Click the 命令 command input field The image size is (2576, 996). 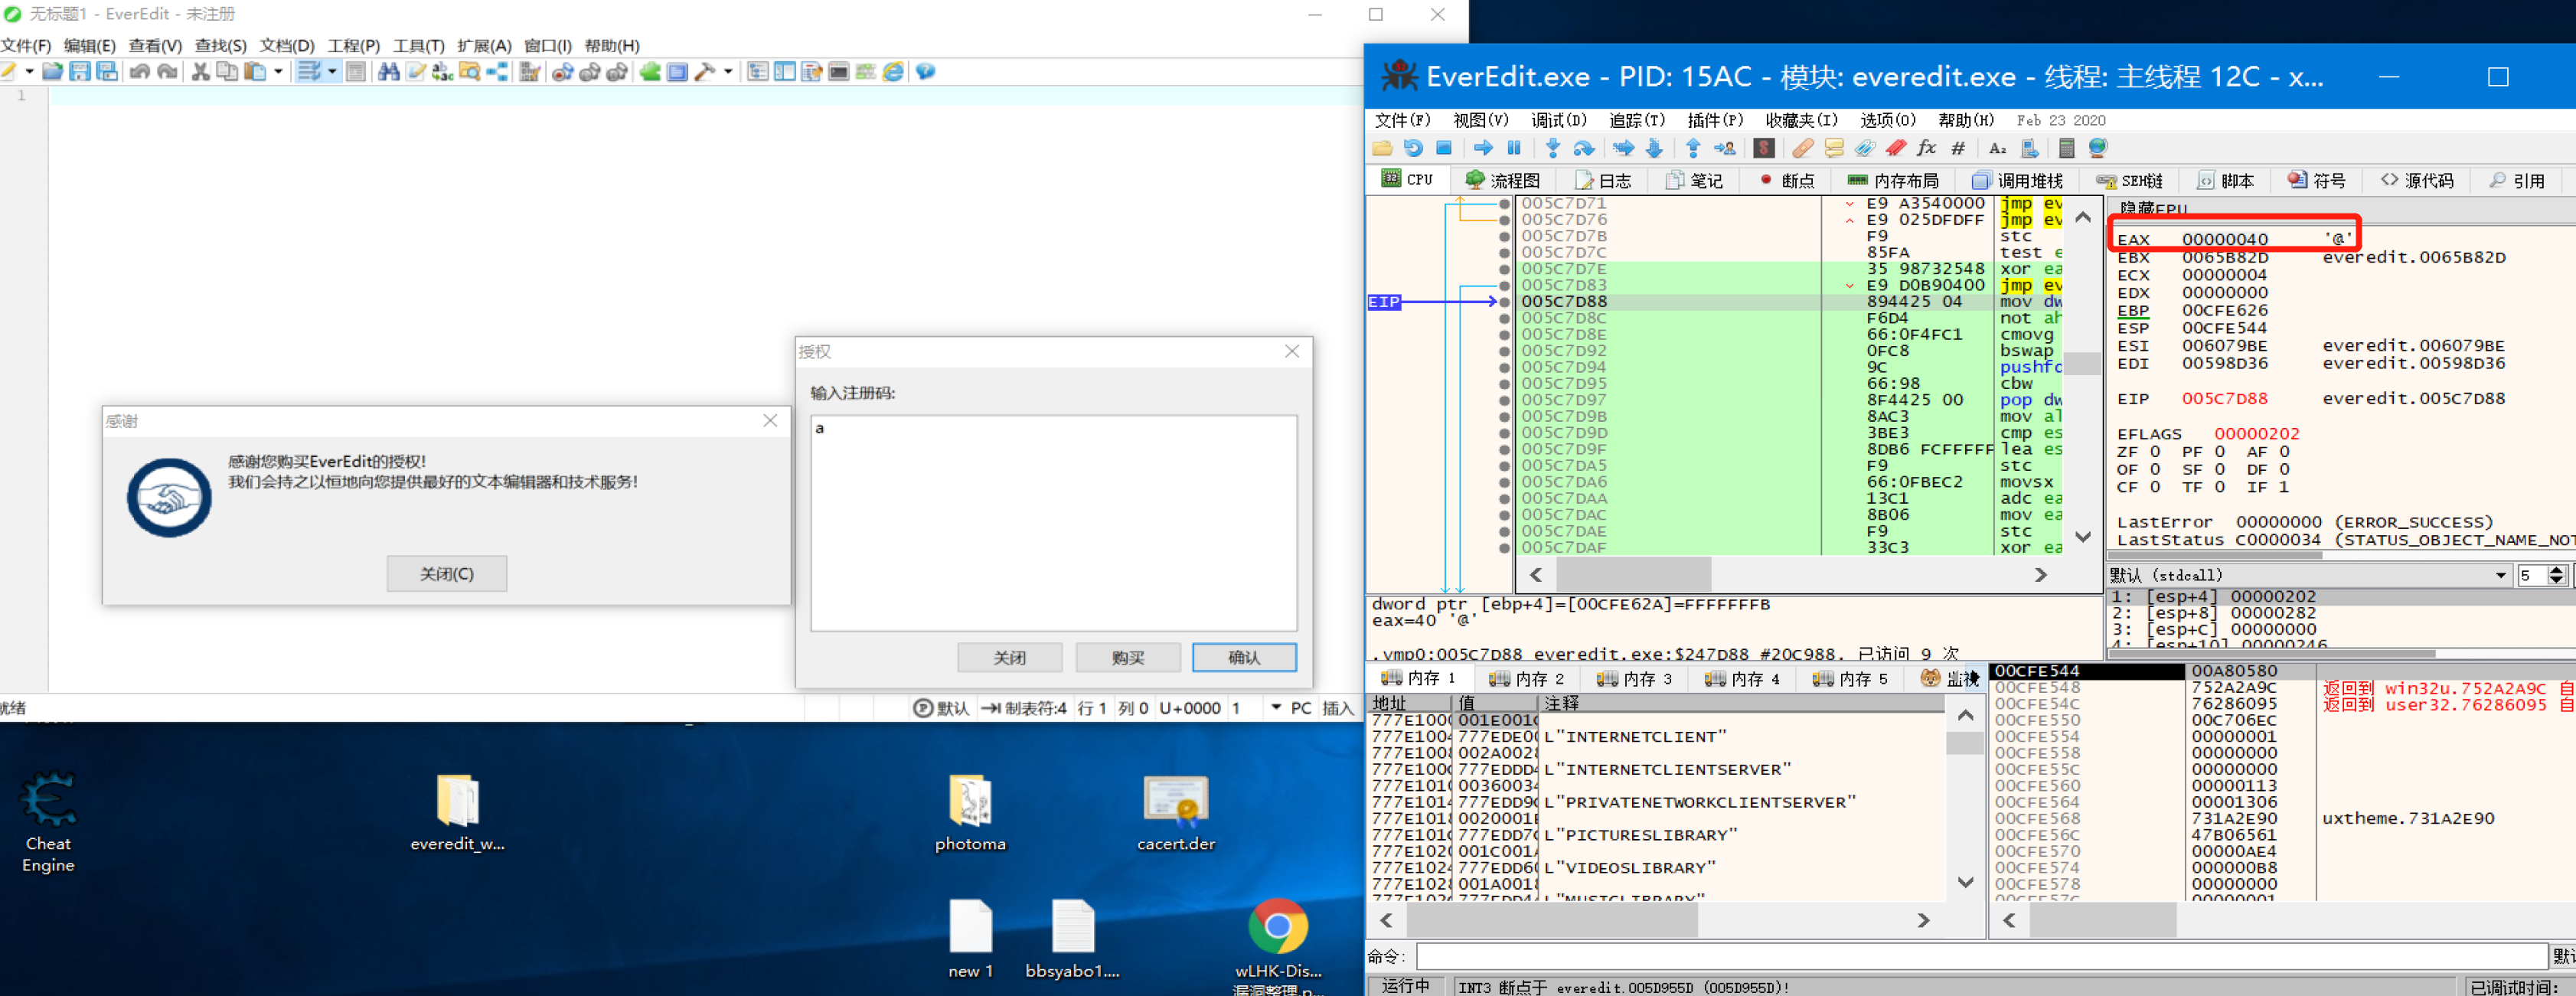pos(1981,956)
